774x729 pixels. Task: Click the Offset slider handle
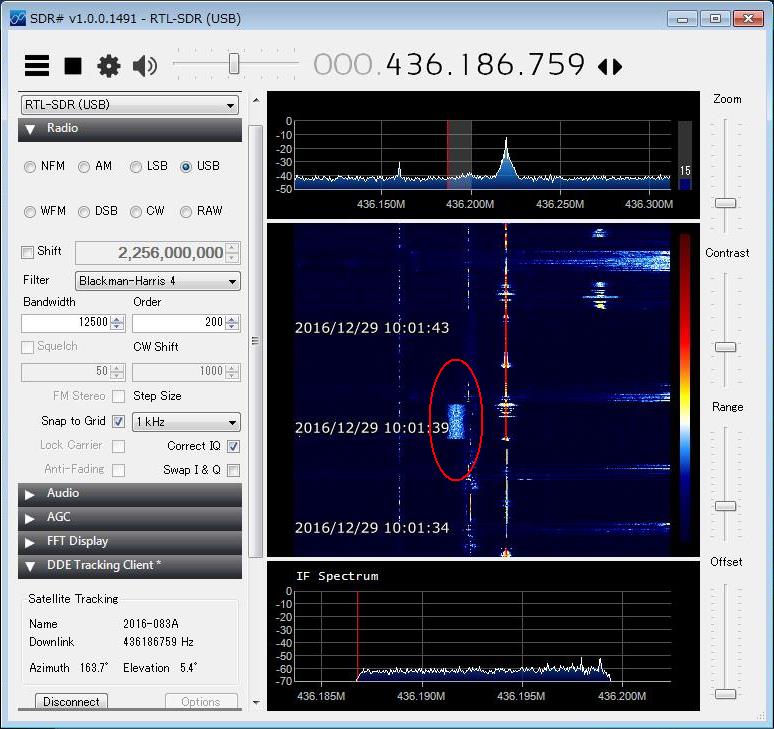point(726,694)
